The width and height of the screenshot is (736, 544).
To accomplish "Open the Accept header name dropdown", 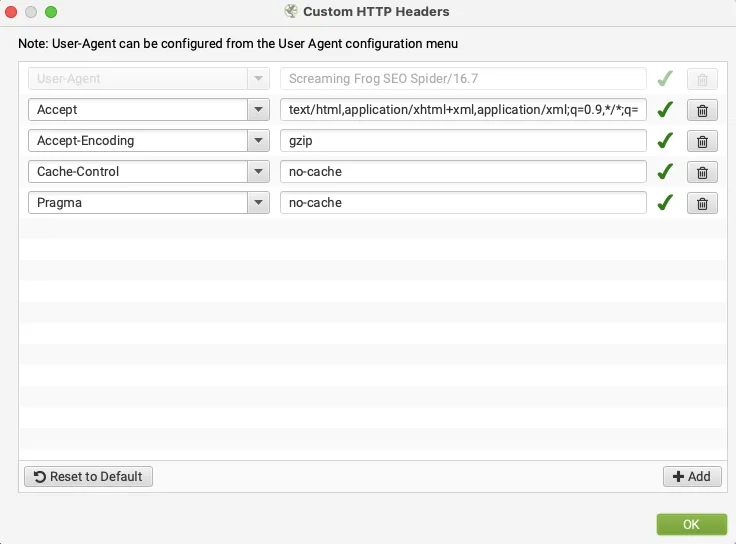I will (x=258, y=109).
